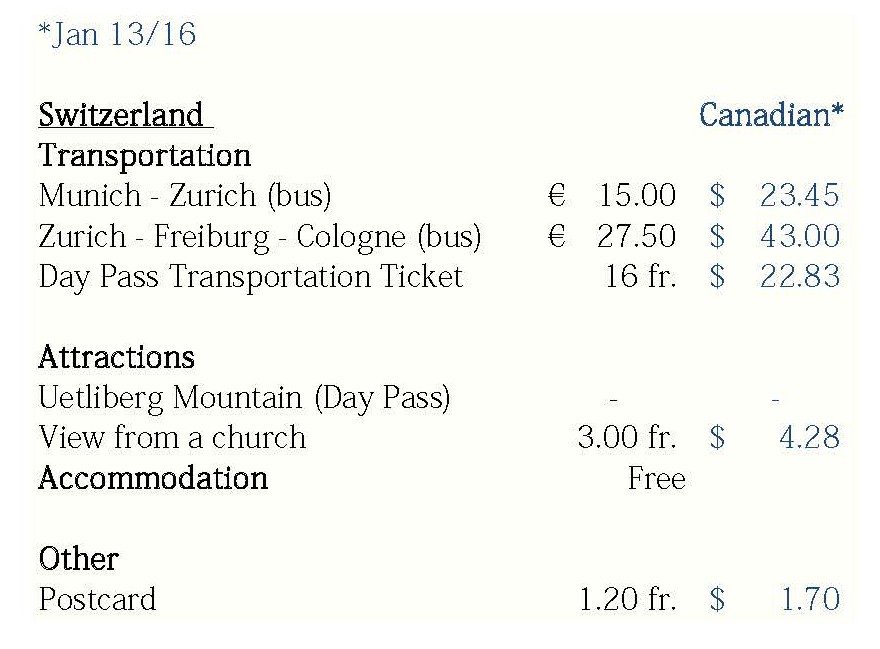Click "Day Pass Transportation Ticket" row label
The width and height of the screenshot is (880, 649).
click(250, 277)
